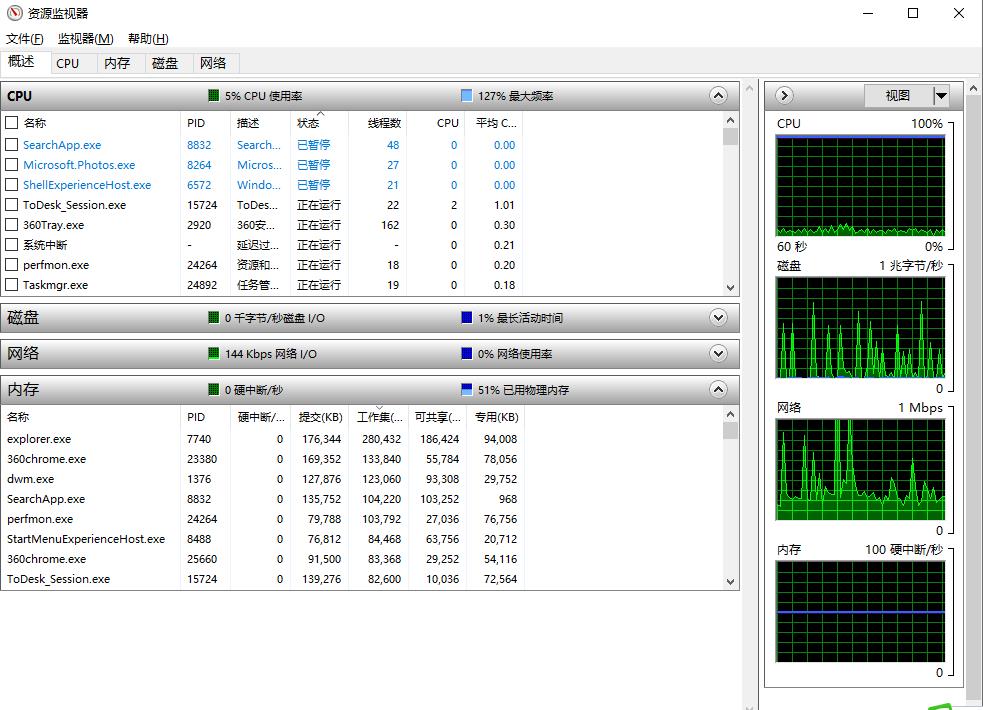Select 360chrome.exe with PID 25660

click(x=262, y=560)
